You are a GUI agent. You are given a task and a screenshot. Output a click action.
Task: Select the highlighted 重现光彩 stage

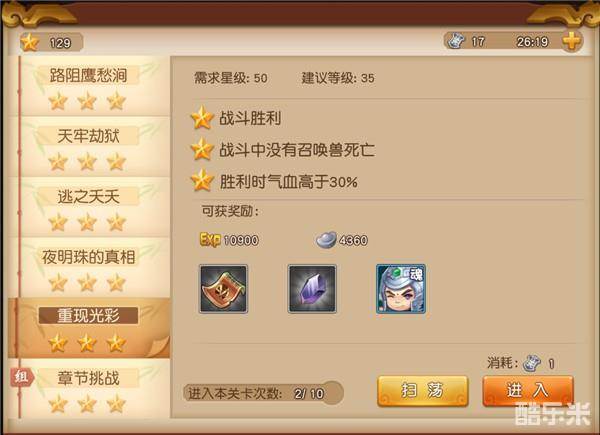click(89, 328)
